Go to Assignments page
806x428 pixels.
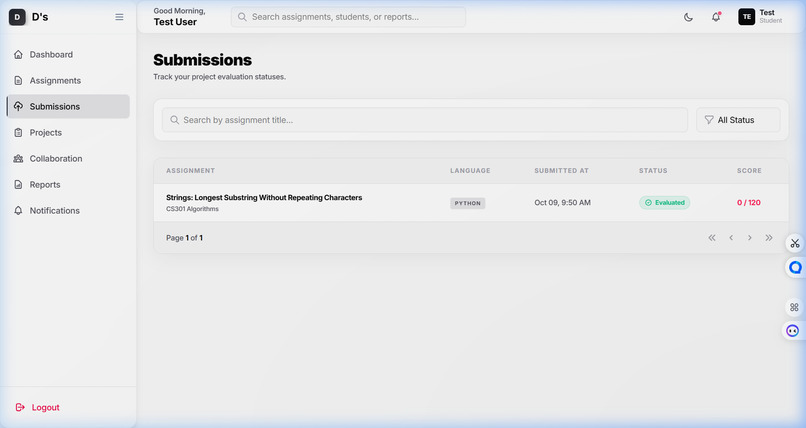[x=68, y=81]
